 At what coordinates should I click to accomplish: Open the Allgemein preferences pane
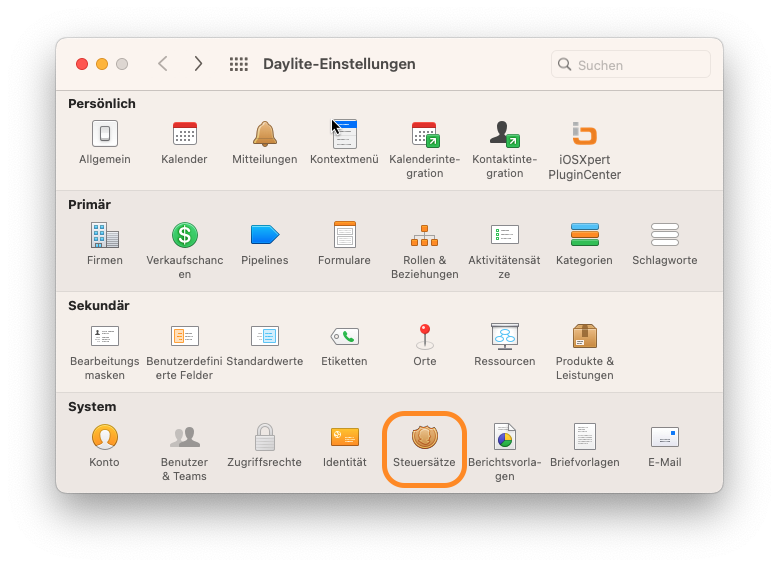[x=105, y=134]
